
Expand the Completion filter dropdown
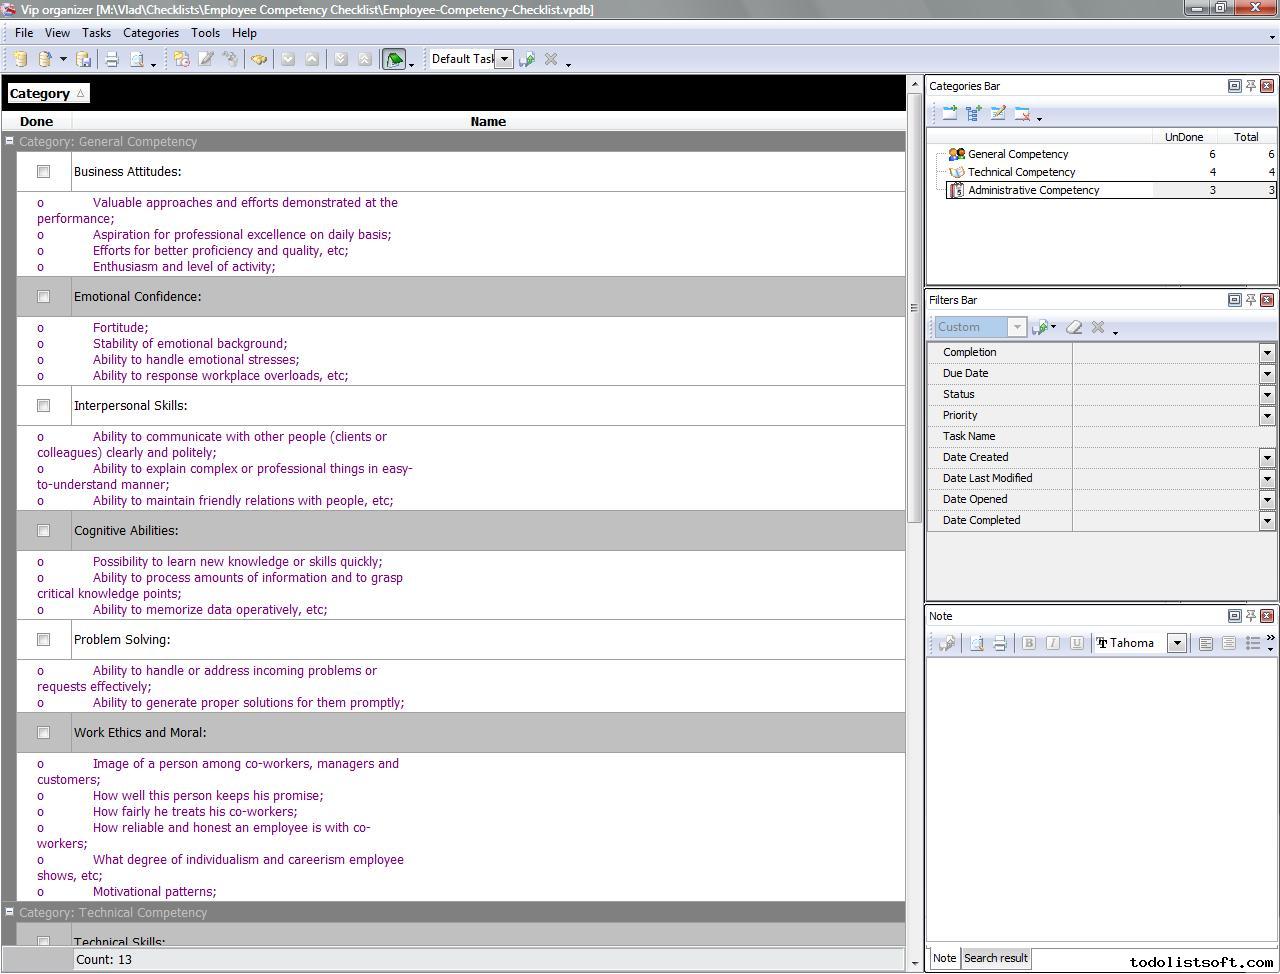click(1266, 352)
